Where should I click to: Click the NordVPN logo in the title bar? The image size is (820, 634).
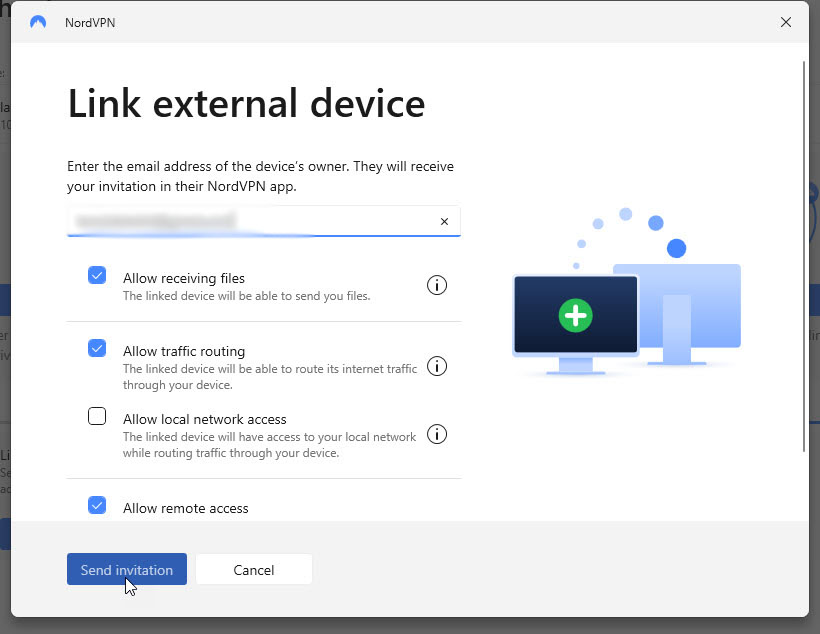coord(38,22)
